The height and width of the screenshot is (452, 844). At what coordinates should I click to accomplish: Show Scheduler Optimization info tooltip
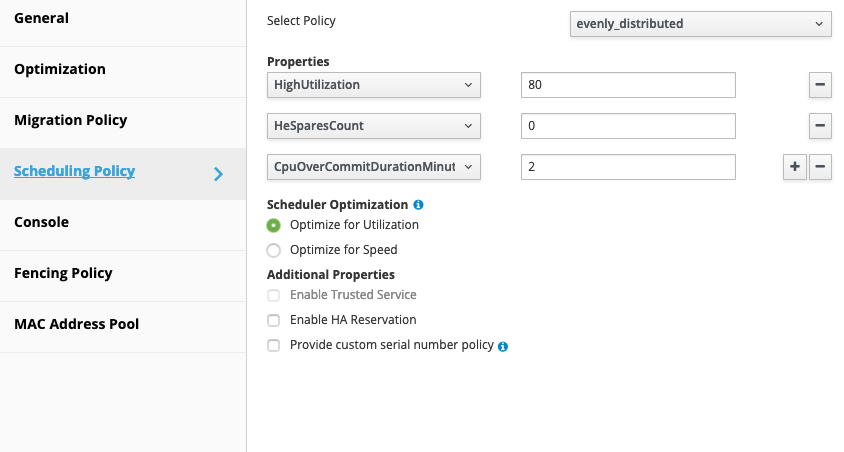coord(418,205)
